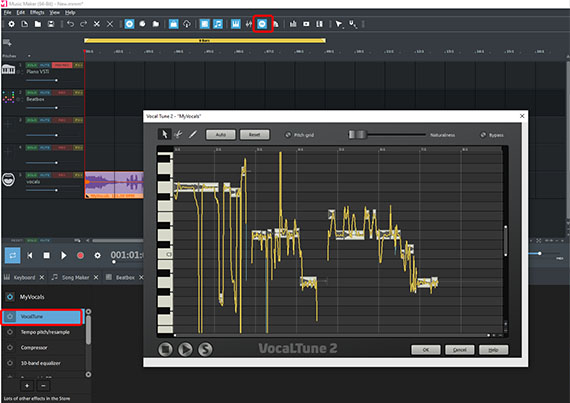Click the add track icon above track list
570x403 pixels.
7,43
